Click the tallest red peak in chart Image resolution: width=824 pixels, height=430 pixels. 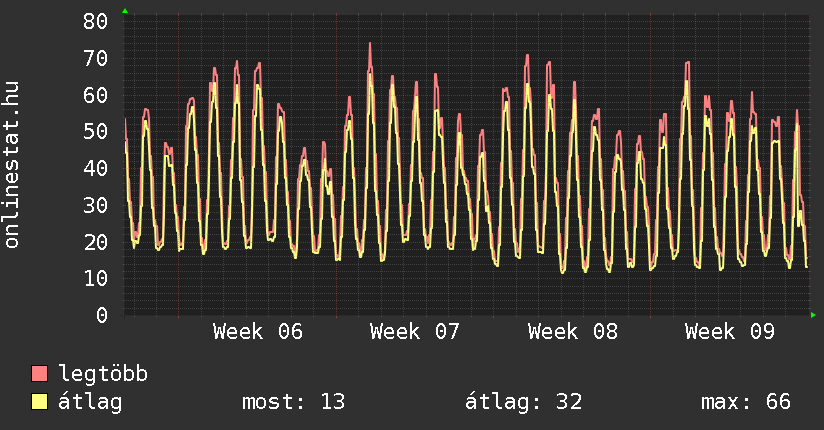click(x=370, y=44)
